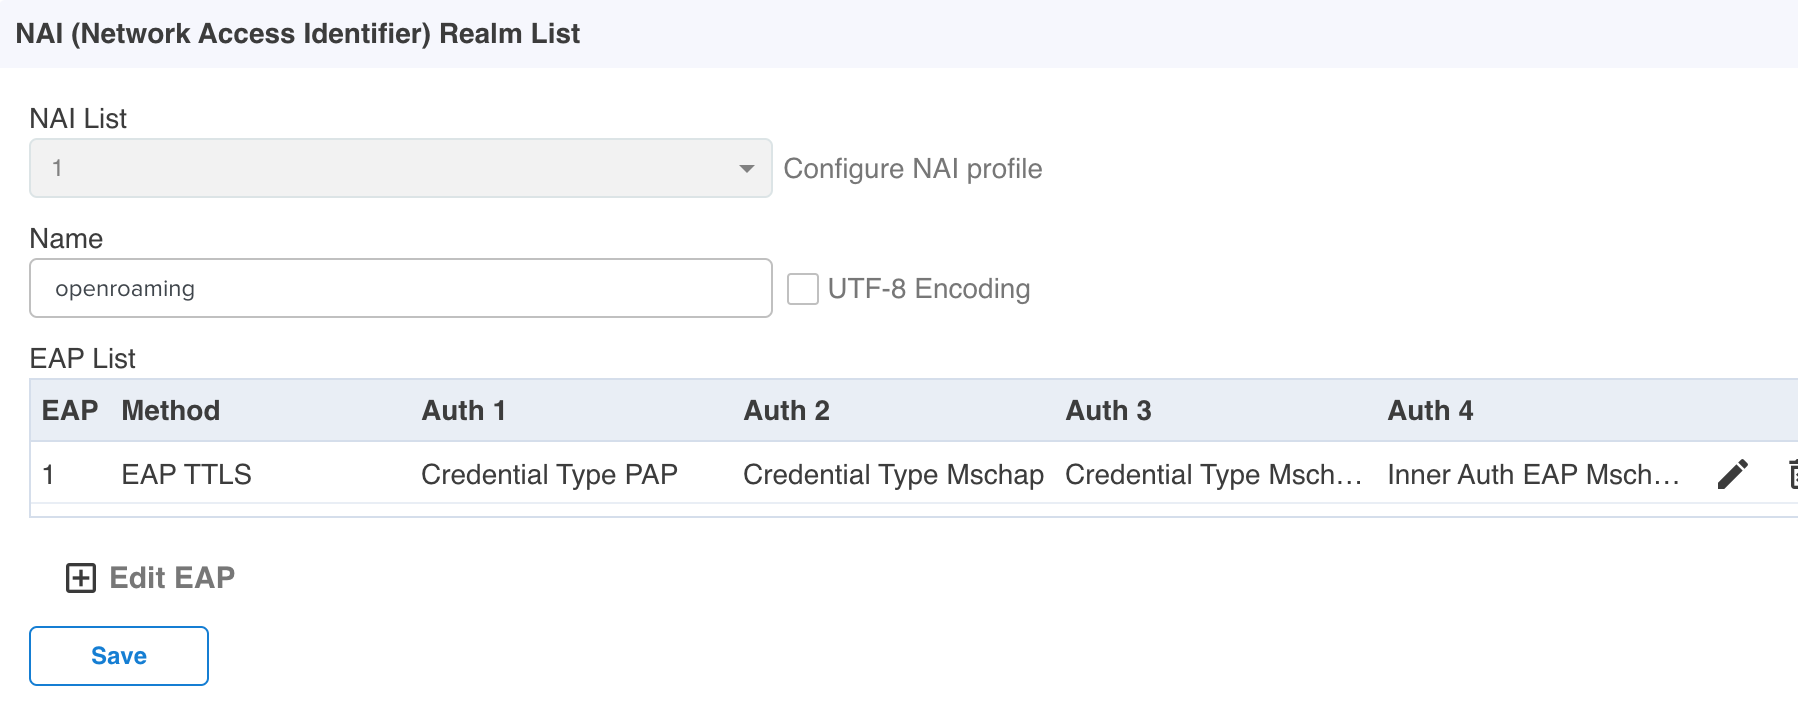Focus the Name field containing openroaming
1798x704 pixels.
400,289
